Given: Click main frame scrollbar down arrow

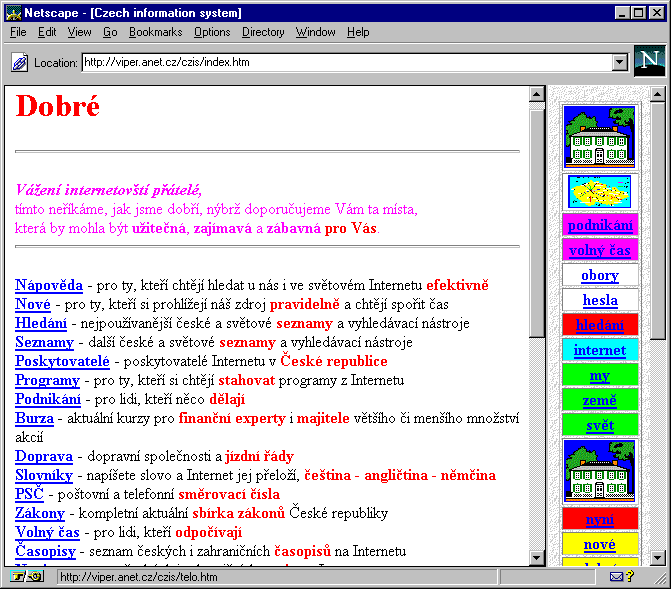Looking at the screenshot, I should pos(537,558).
